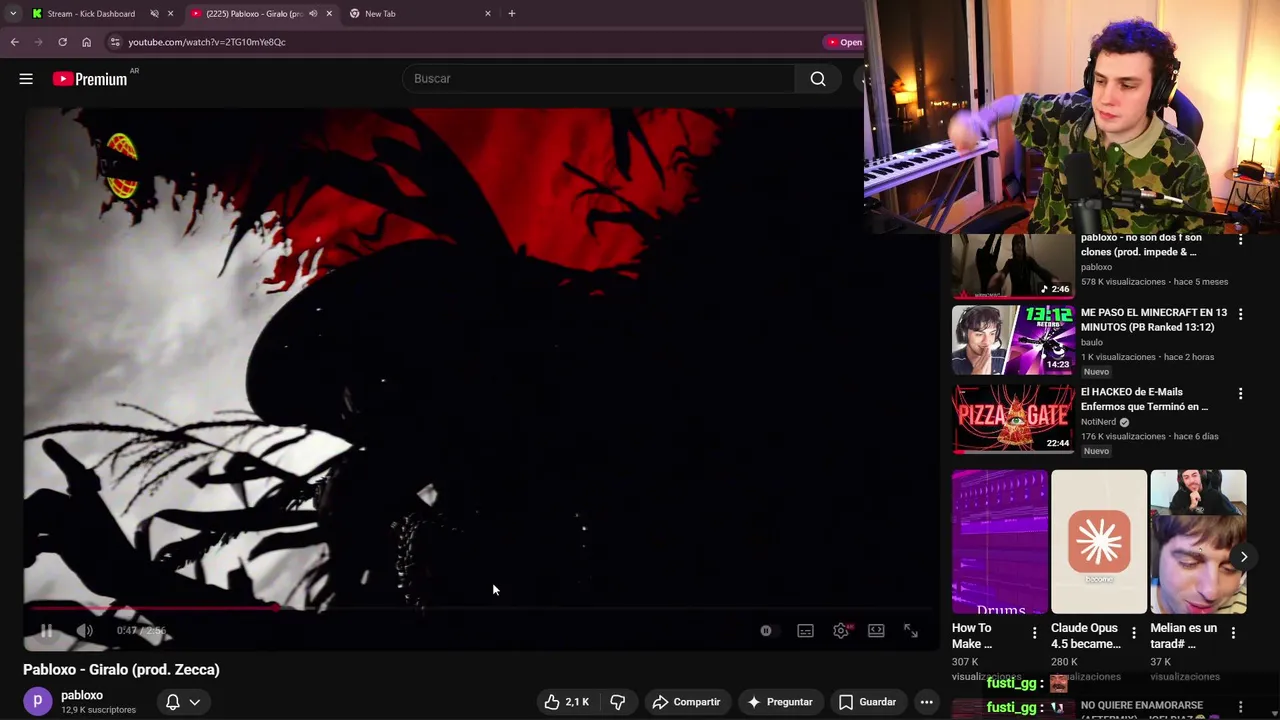Unmute the Kick Dashboard tab audio
The height and width of the screenshot is (720, 1280).
[154, 14]
